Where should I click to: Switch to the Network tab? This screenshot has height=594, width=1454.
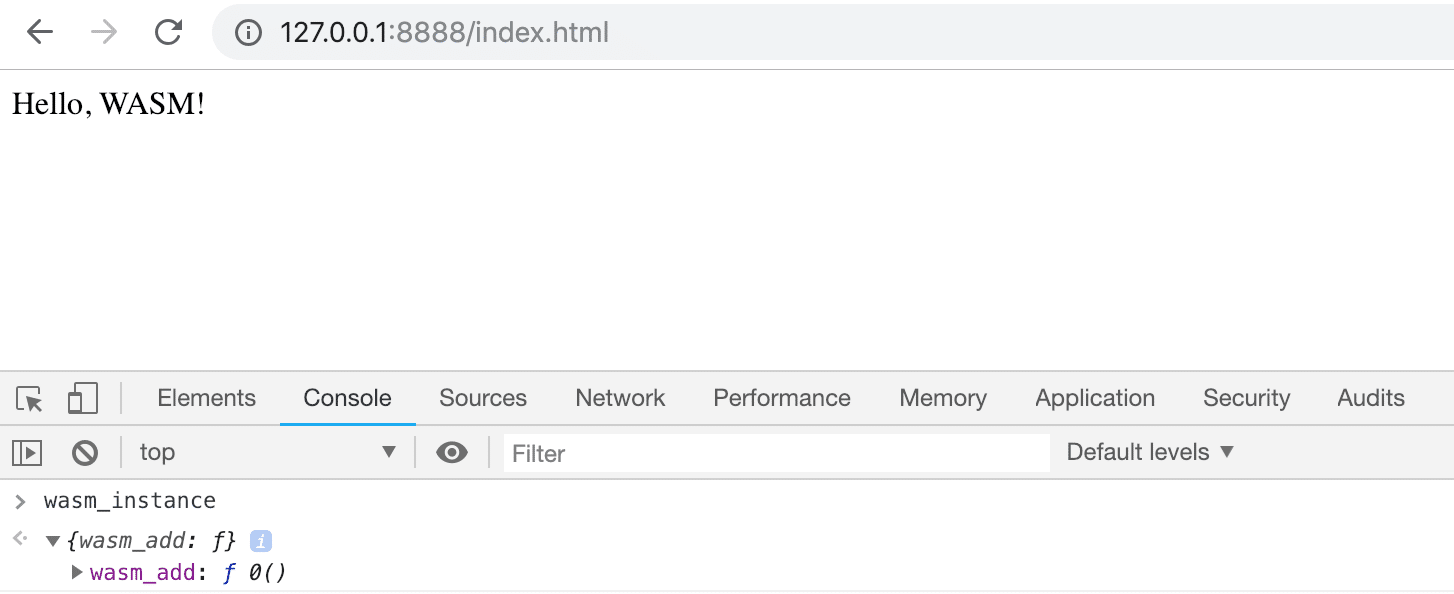620,398
